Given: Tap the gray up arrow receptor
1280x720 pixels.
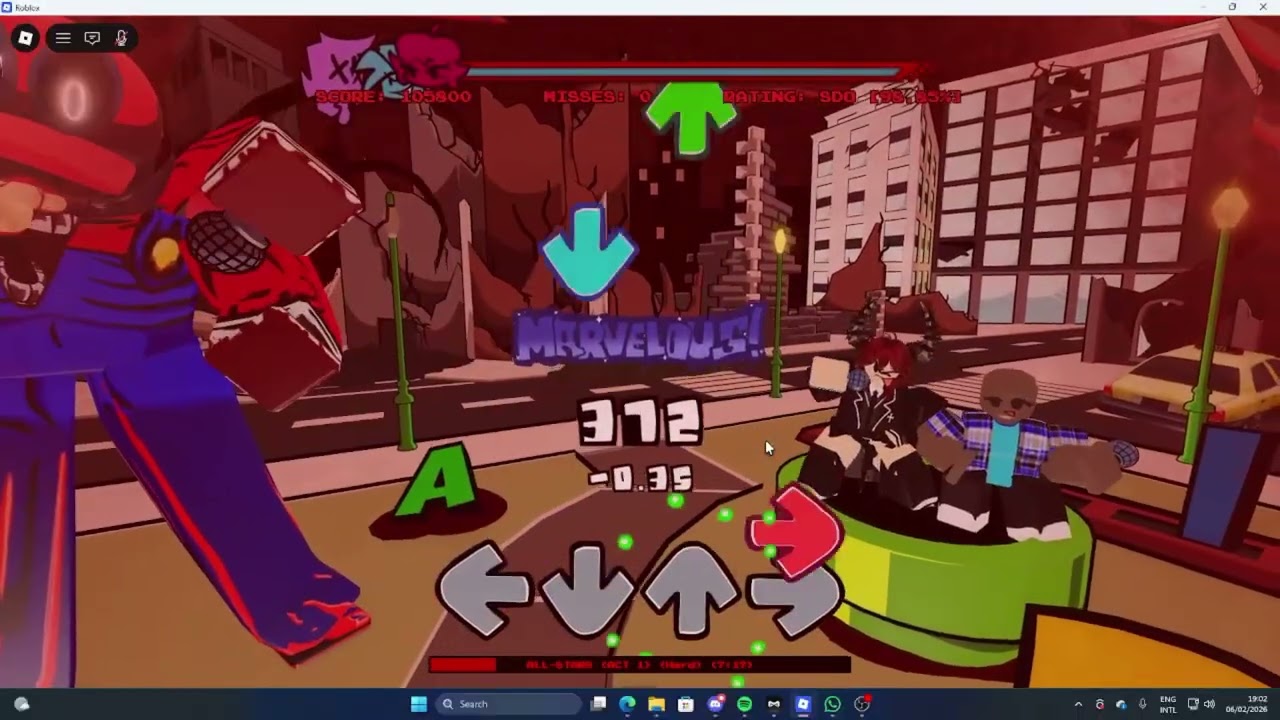Looking at the screenshot, I should tap(691, 592).
